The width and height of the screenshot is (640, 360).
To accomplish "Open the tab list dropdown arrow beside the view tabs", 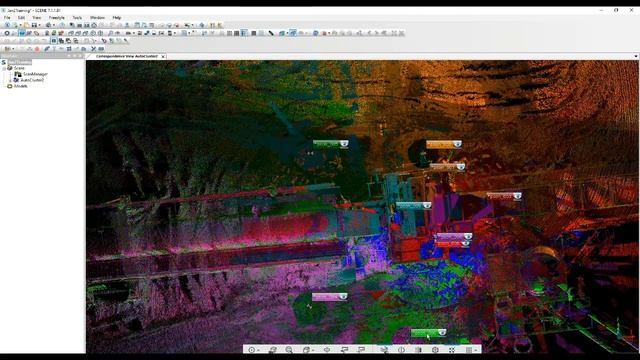I will tap(636, 56).
